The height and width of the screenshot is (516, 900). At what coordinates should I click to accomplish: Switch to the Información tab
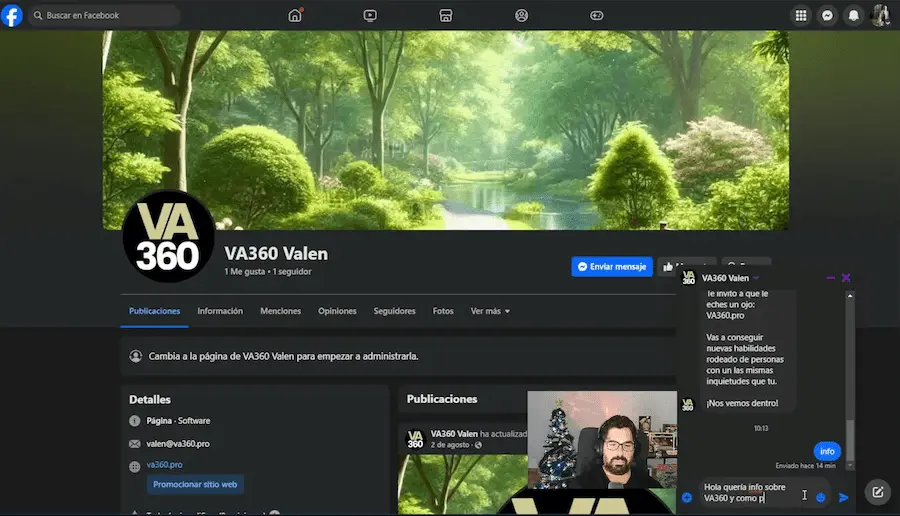point(220,311)
